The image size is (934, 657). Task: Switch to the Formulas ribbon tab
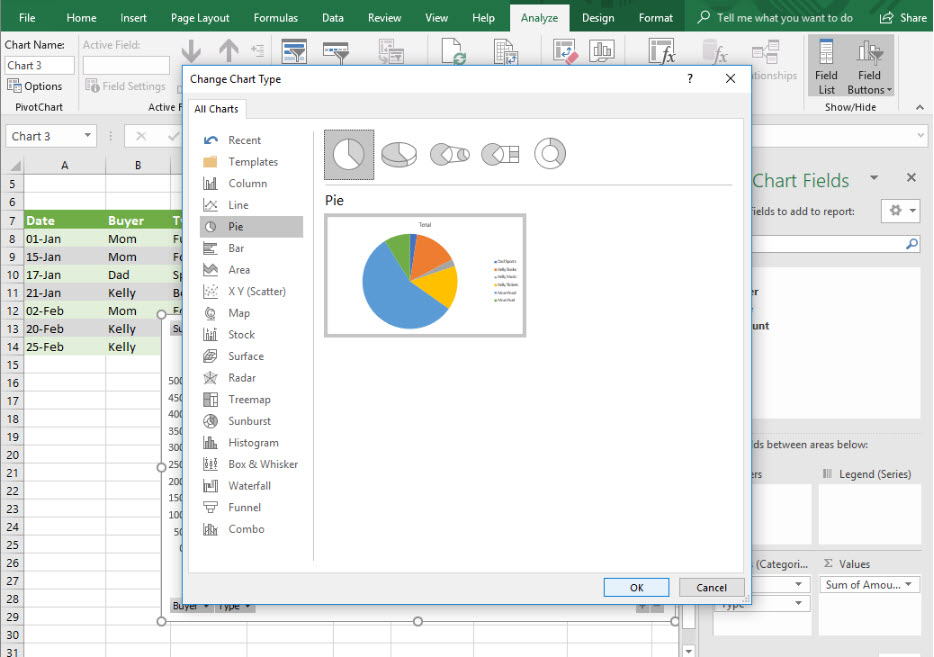[x=275, y=18]
